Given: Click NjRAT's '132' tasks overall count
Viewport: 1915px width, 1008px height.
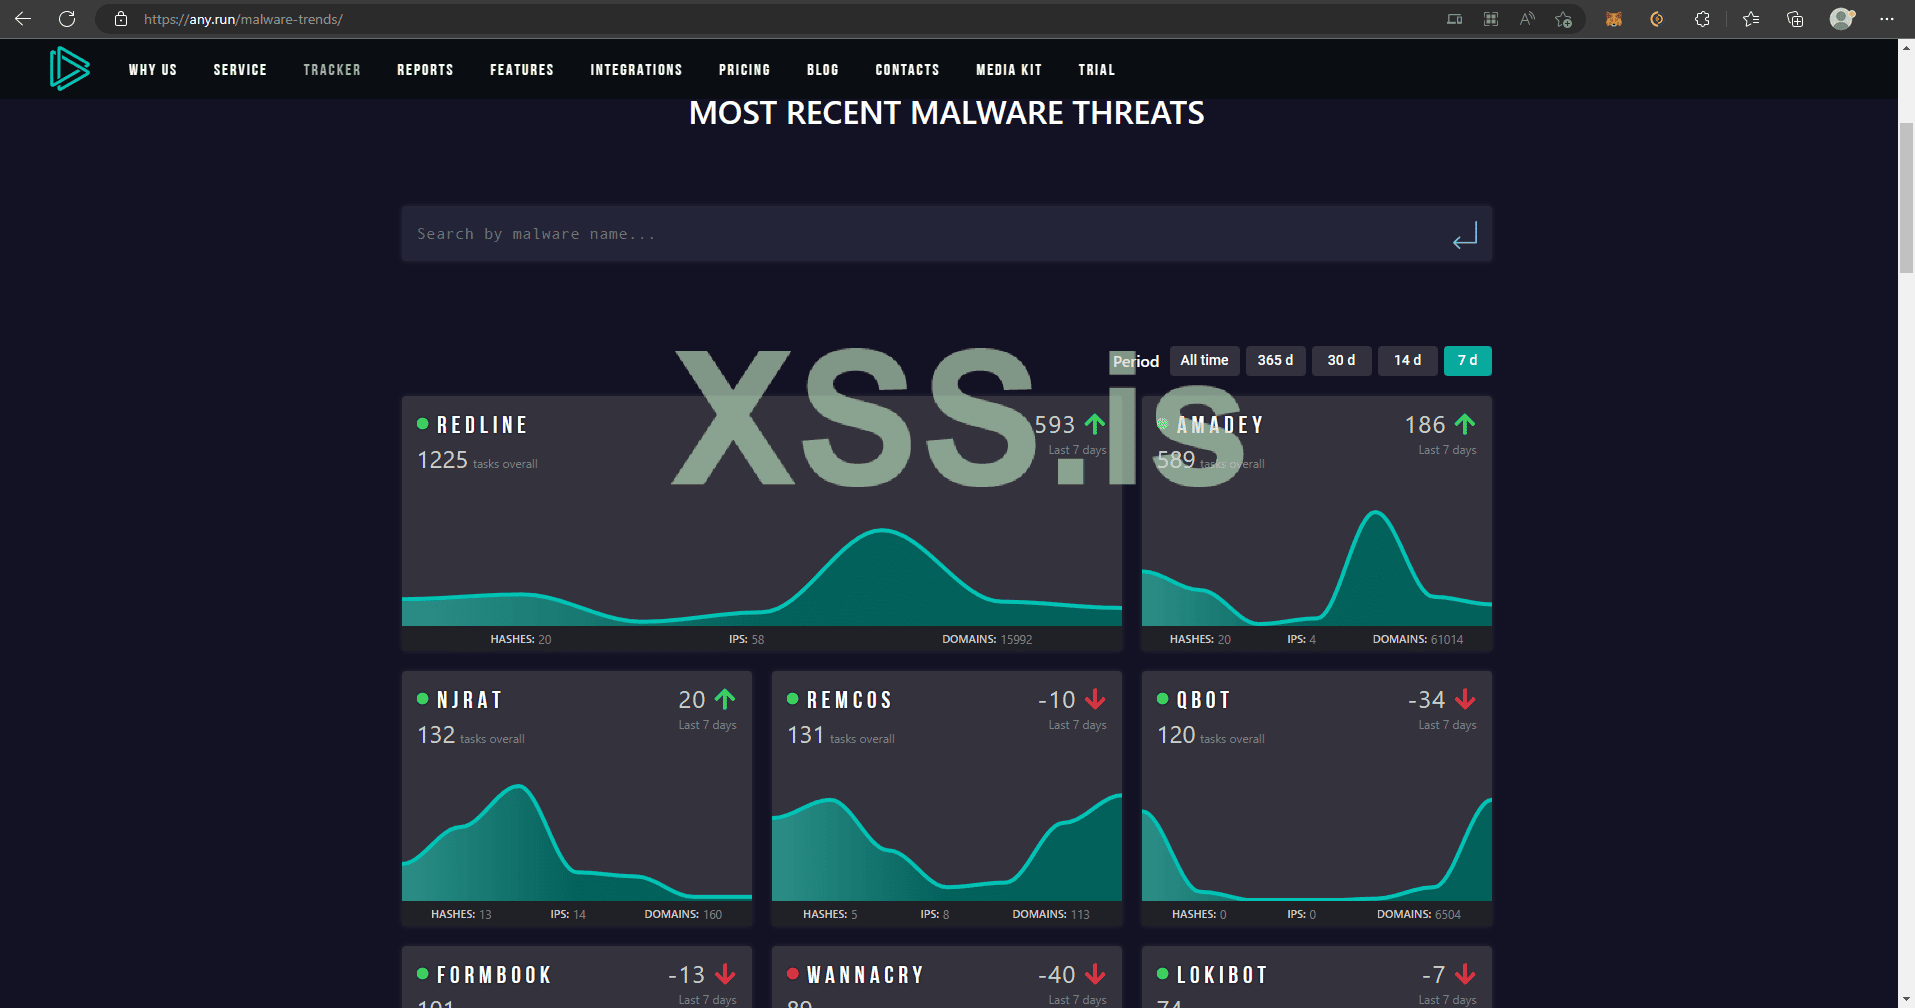Looking at the screenshot, I should pos(436,735).
